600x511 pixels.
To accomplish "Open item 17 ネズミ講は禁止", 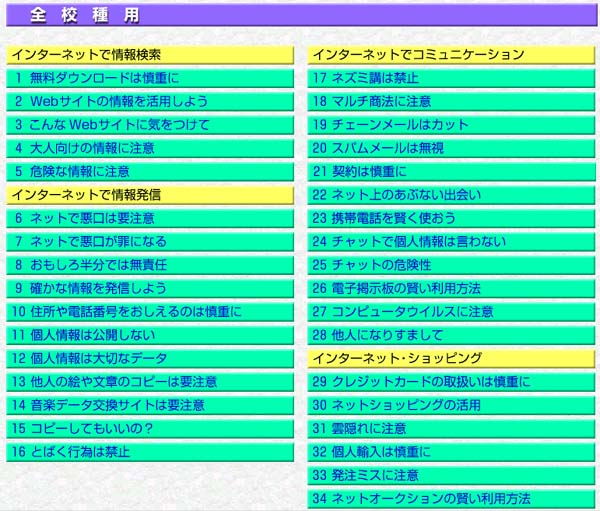I will point(451,78).
